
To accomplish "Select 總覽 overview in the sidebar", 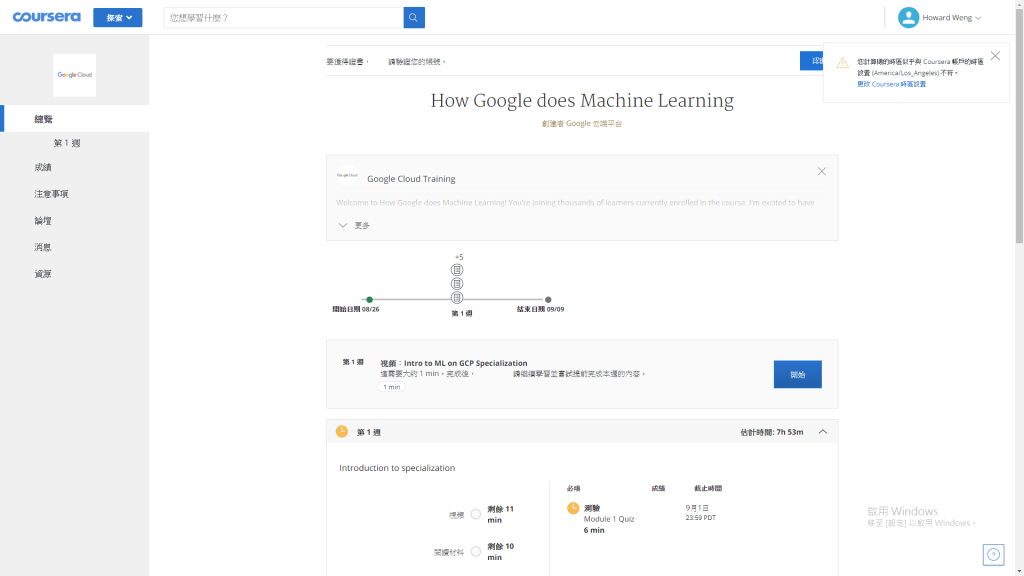I will tap(74, 119).
